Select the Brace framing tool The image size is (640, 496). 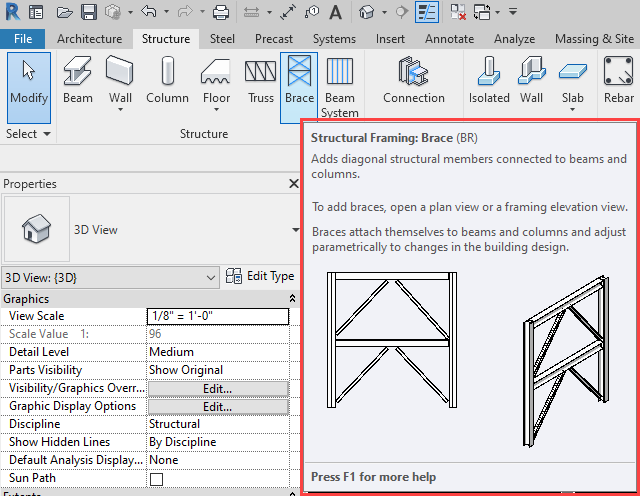(x=299, y=80)
